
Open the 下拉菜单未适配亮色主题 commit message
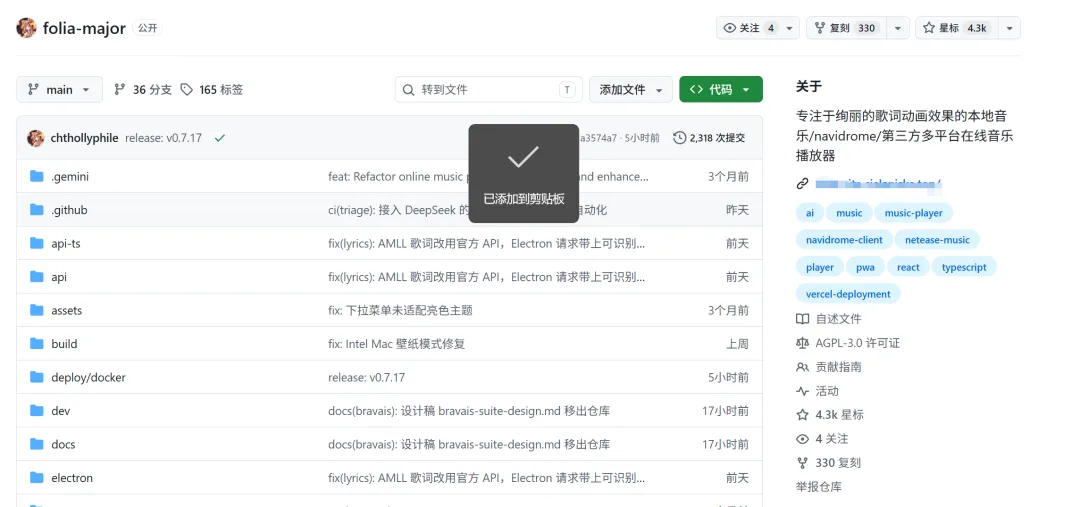[x=400, y=311]
